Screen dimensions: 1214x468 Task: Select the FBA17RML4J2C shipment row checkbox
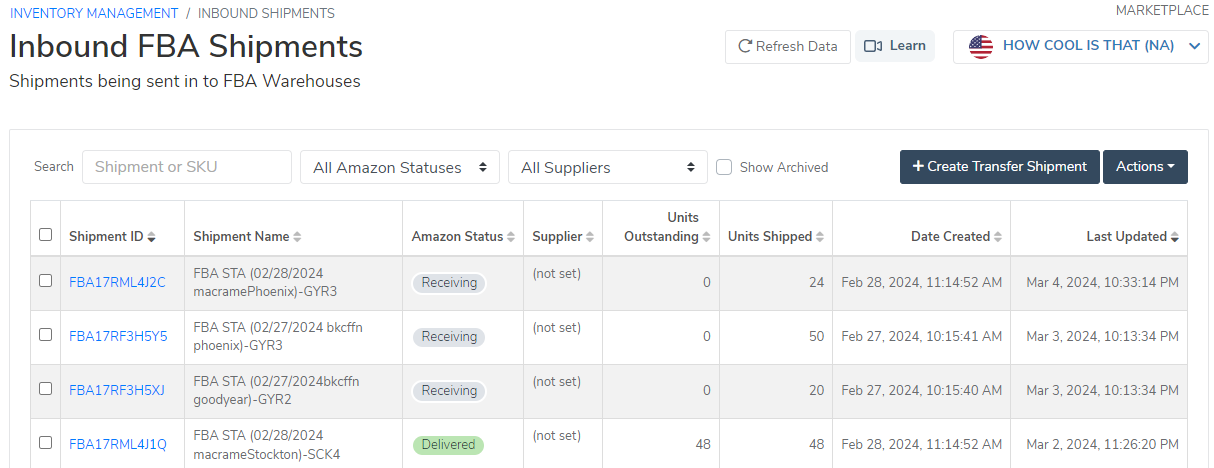[45, 281]
